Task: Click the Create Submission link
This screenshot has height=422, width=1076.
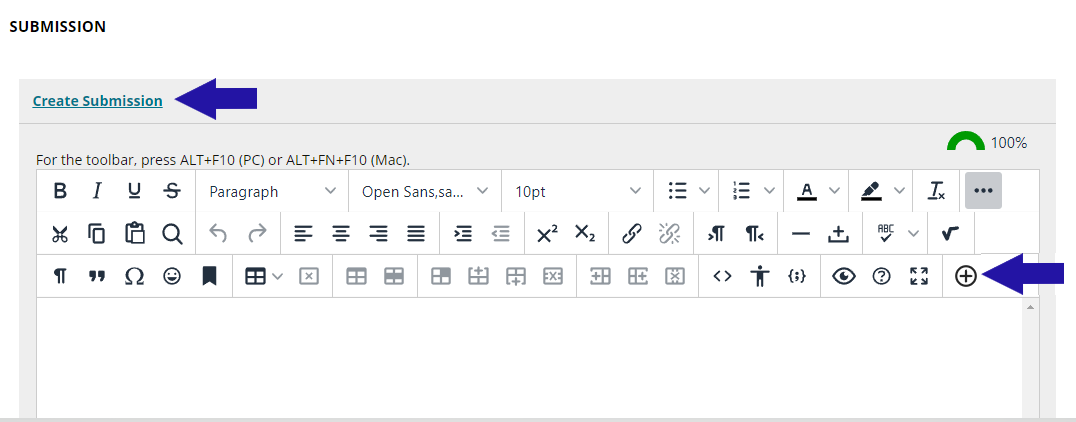Action: pos(97,100)
